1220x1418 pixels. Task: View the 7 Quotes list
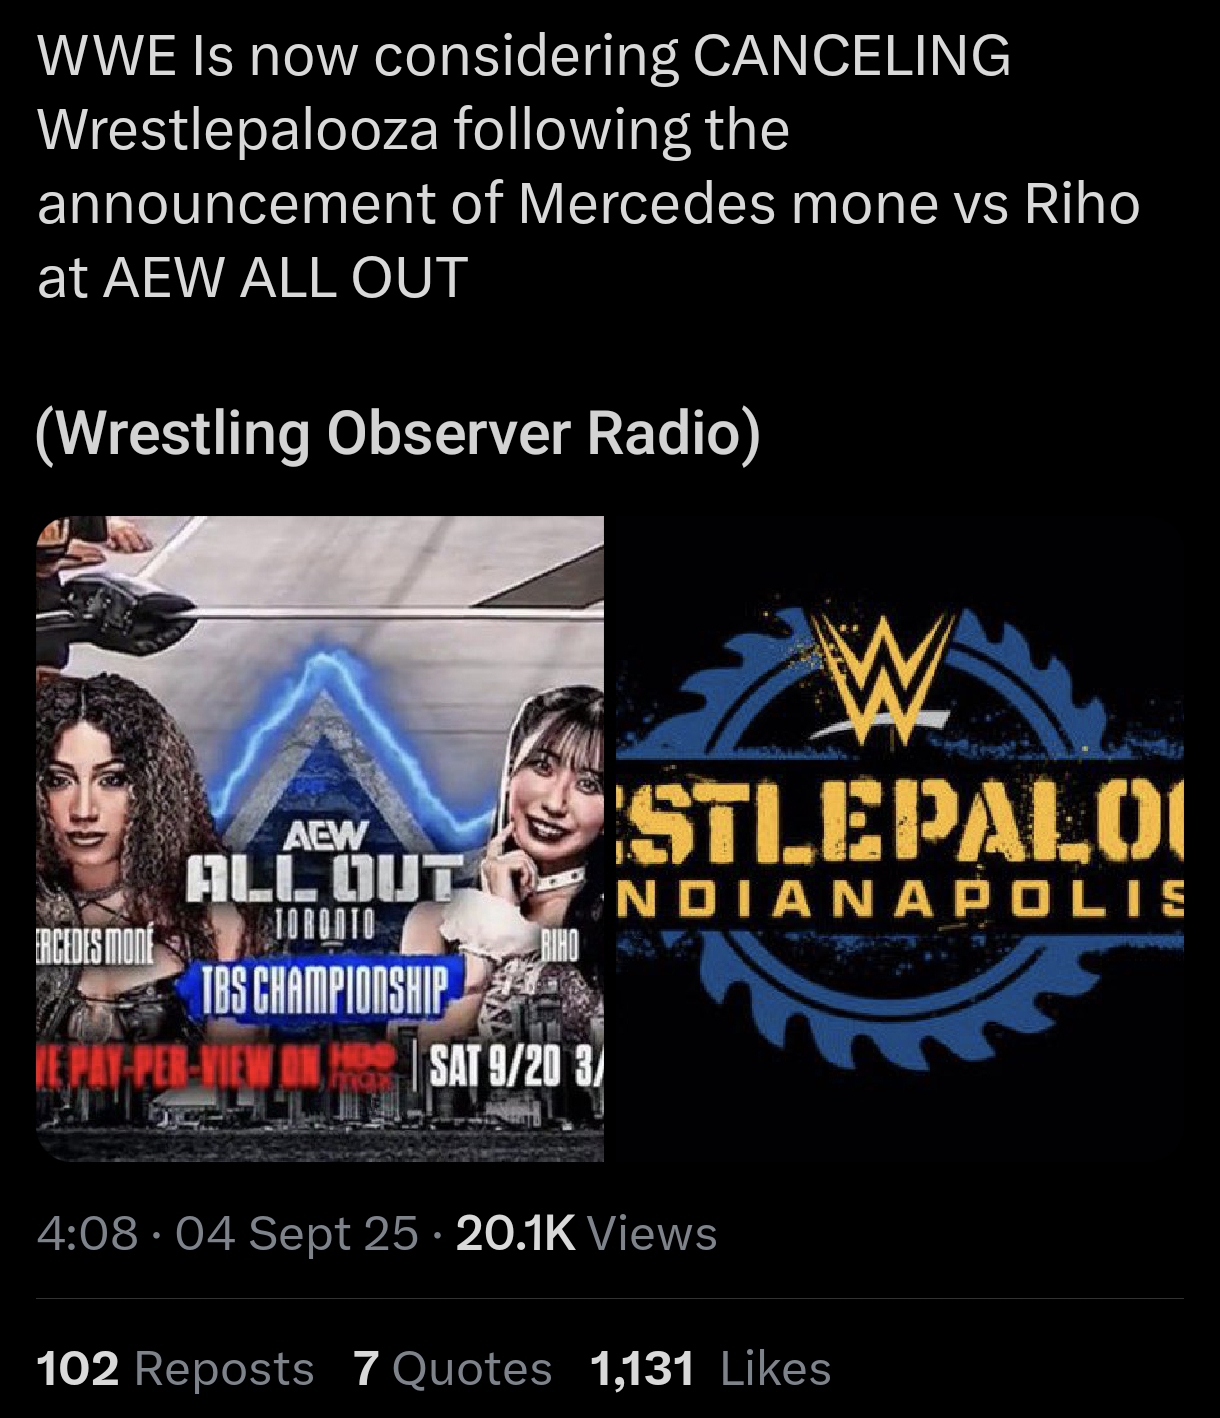[452, 1368]
